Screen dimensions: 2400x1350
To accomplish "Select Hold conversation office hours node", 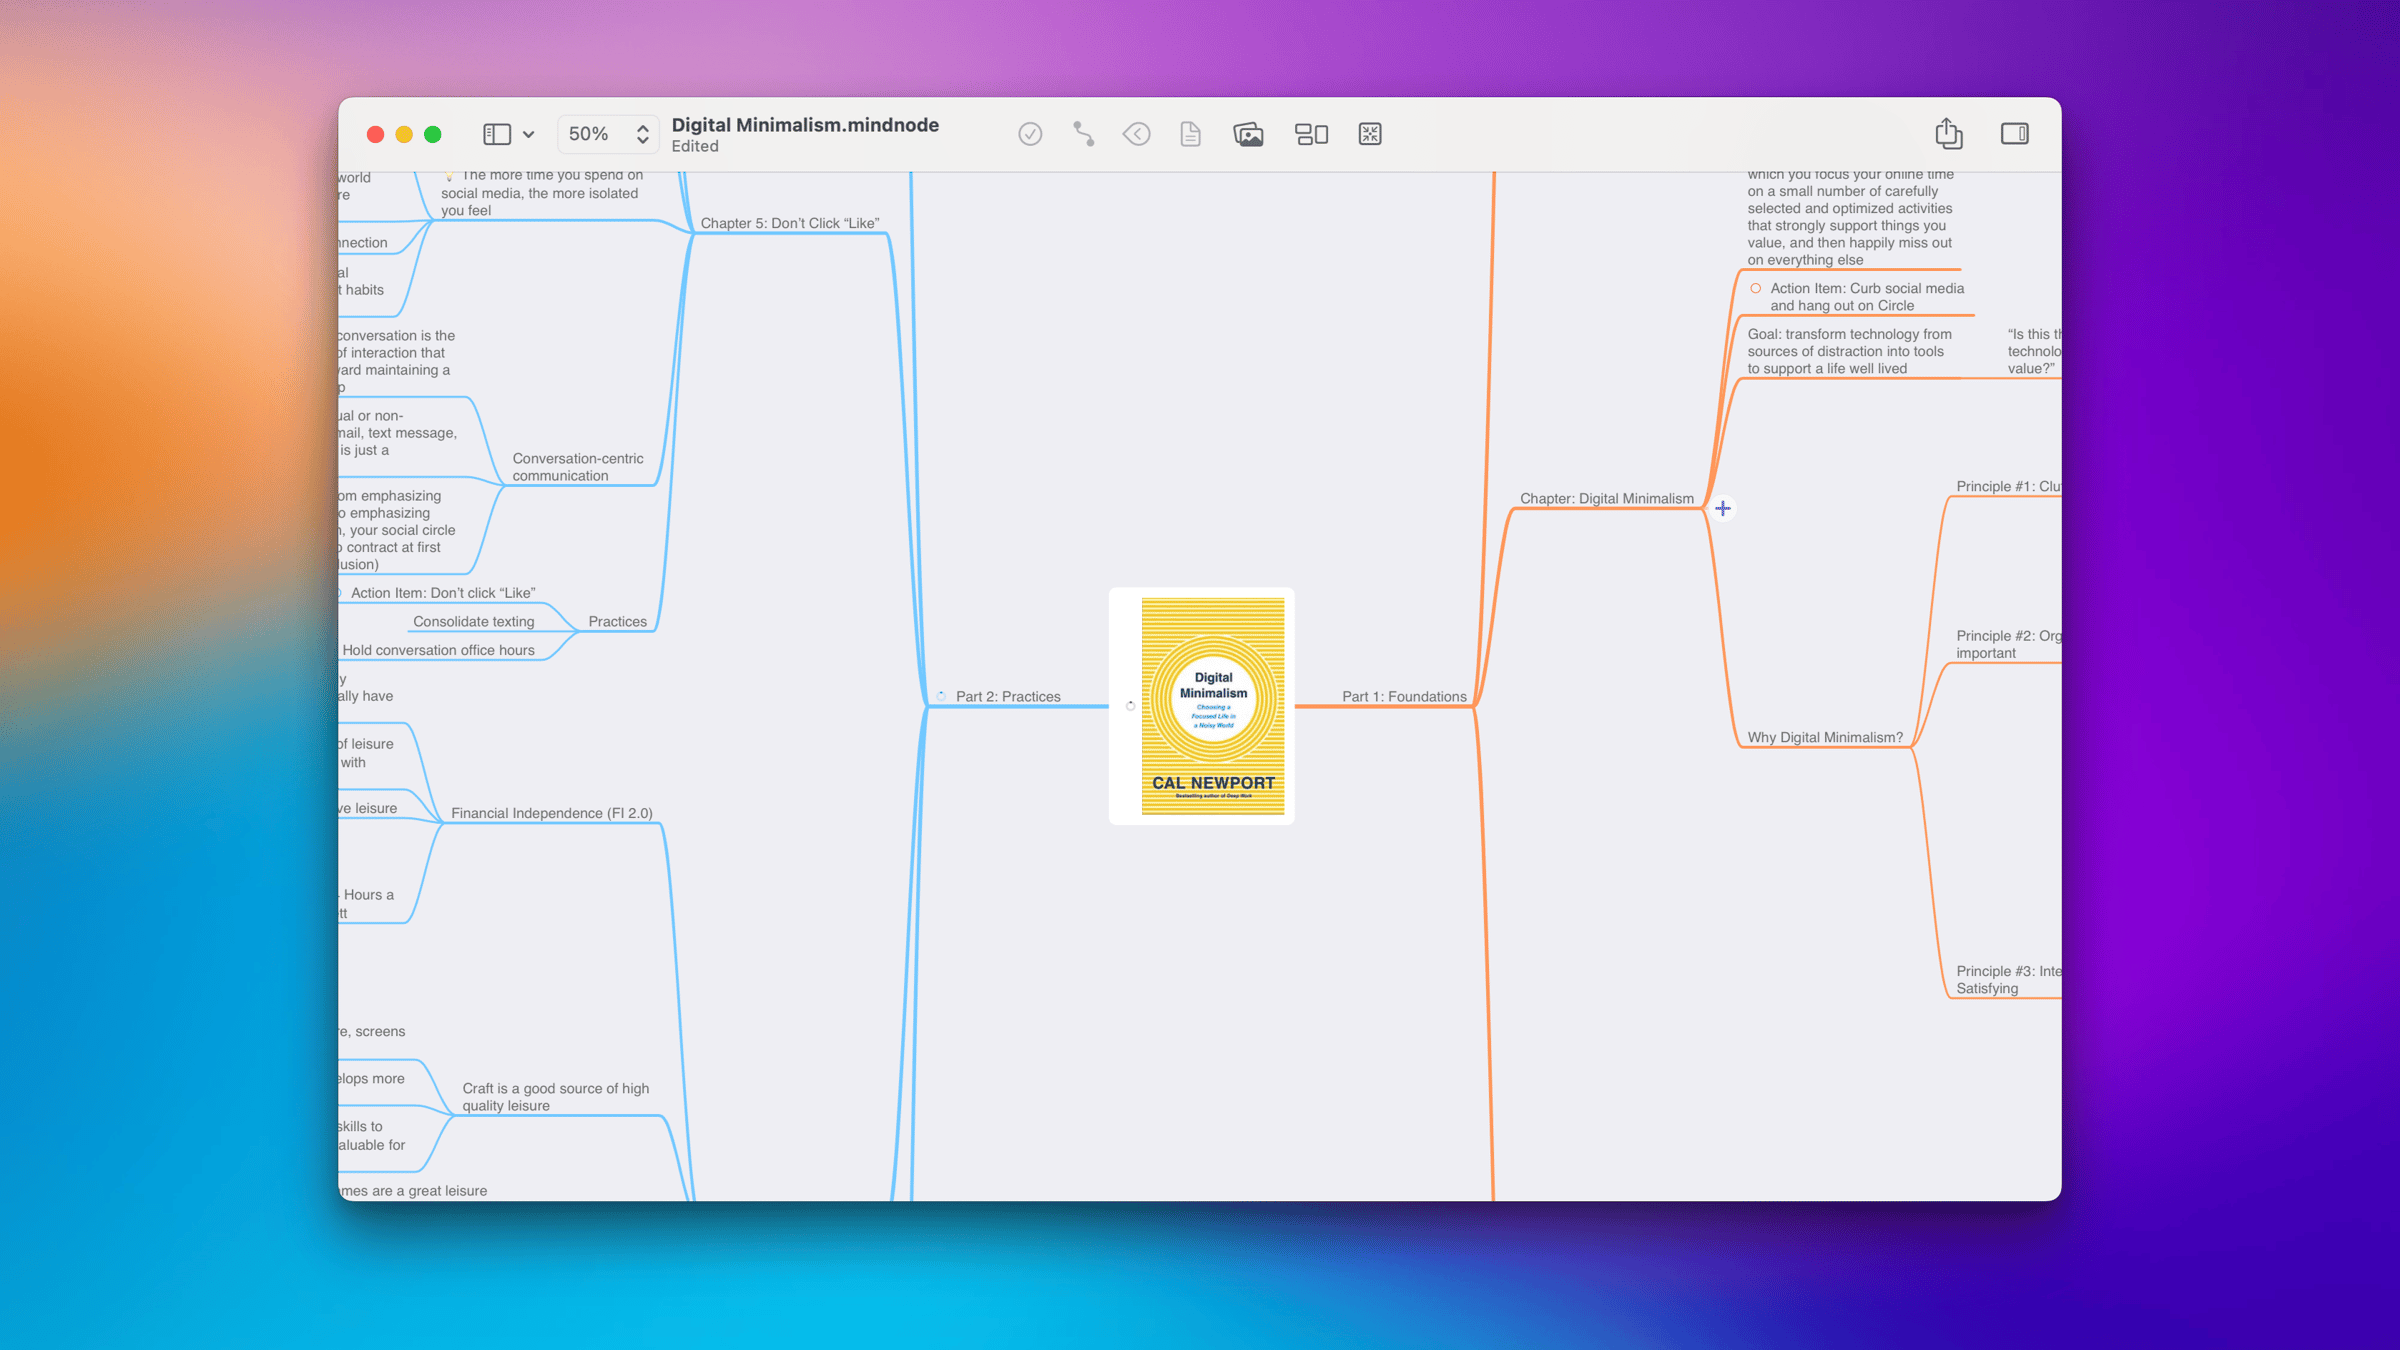I will [x=438, y=650].
